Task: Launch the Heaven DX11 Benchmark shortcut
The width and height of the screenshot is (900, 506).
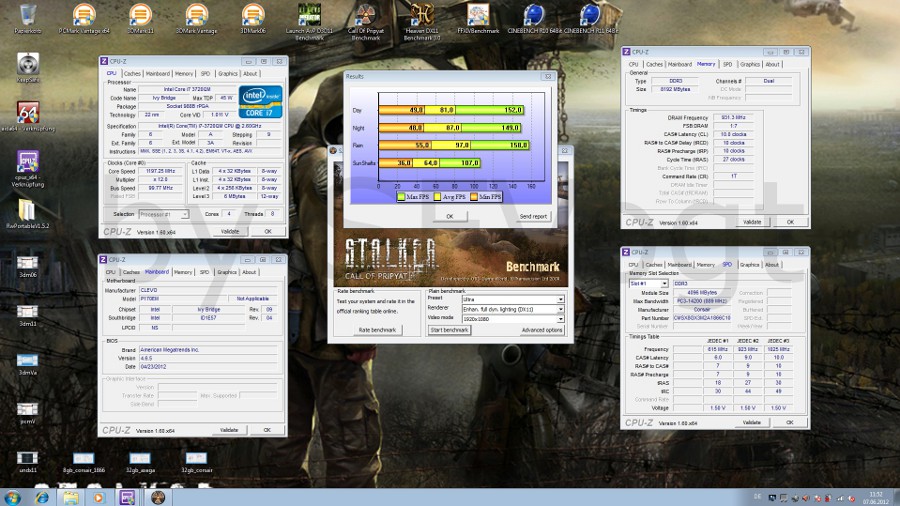Action: (423, 16)
